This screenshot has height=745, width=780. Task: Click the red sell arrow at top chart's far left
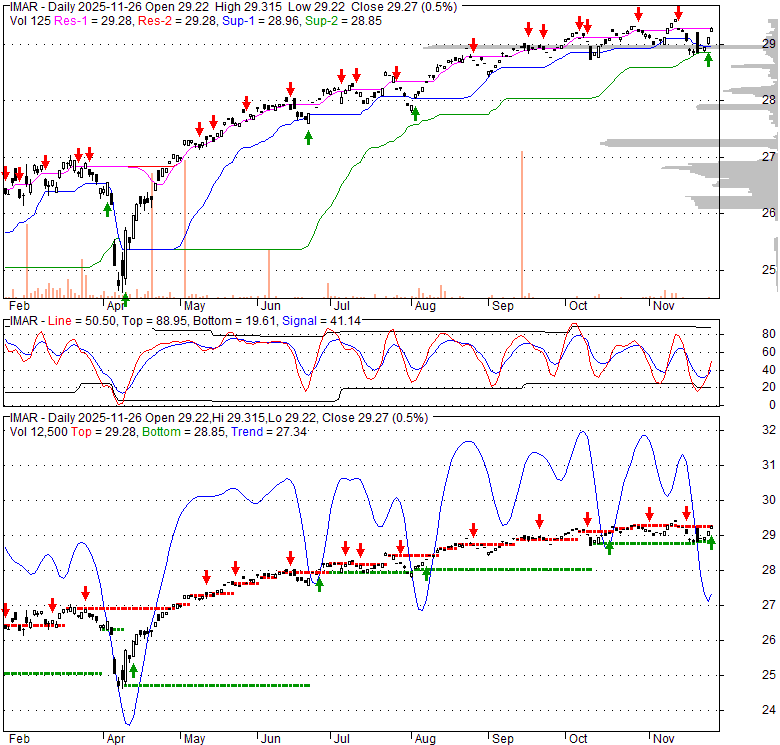point(6,173)
